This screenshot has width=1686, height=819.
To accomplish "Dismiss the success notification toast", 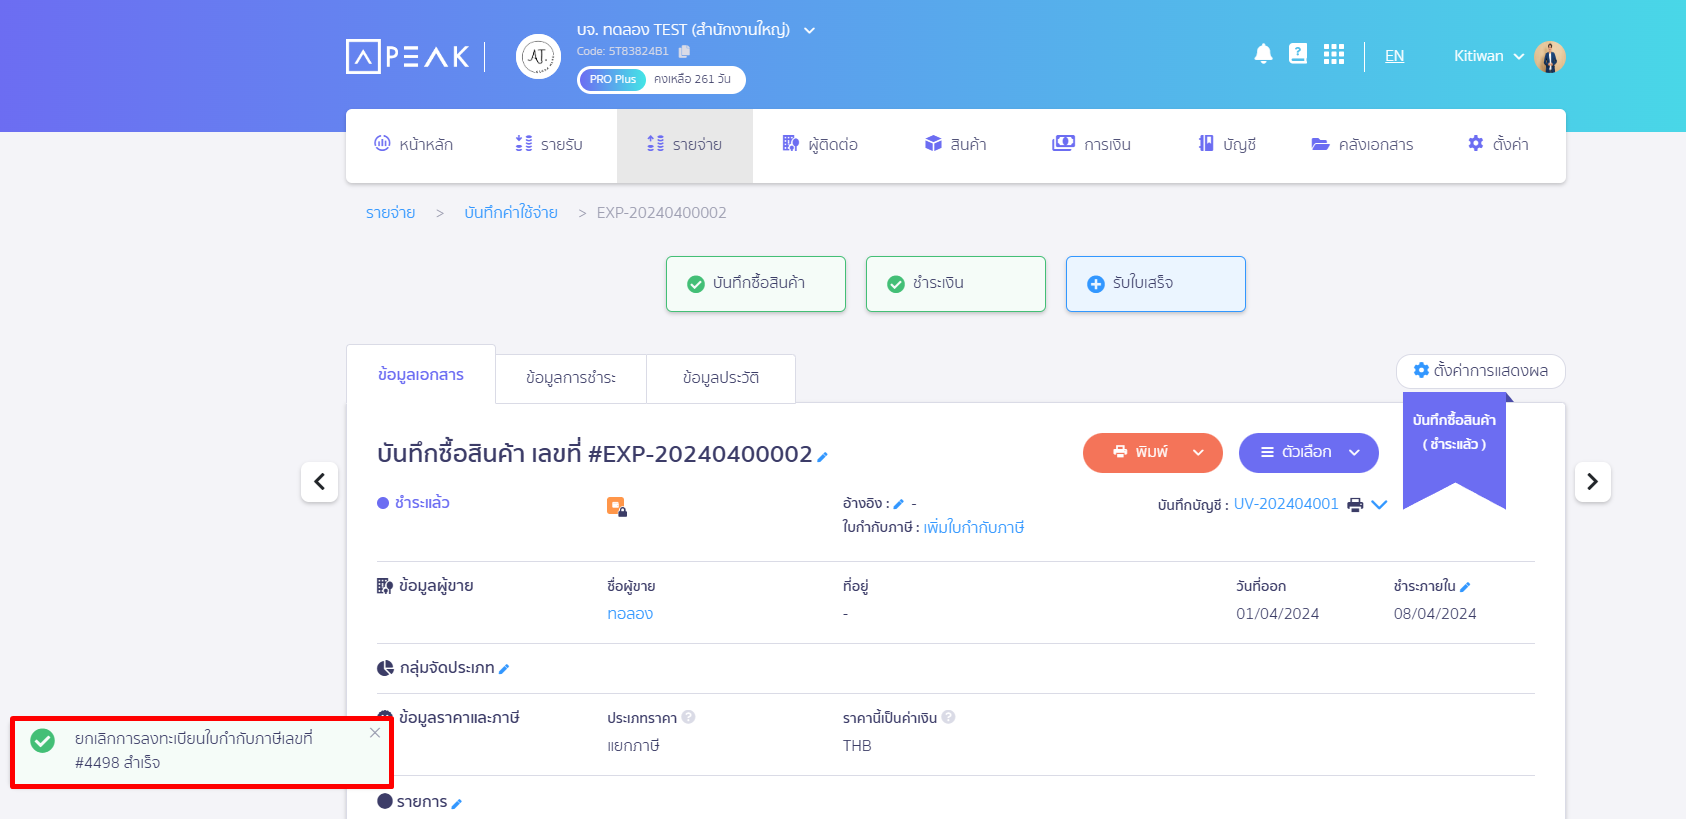I will (375, 733).
